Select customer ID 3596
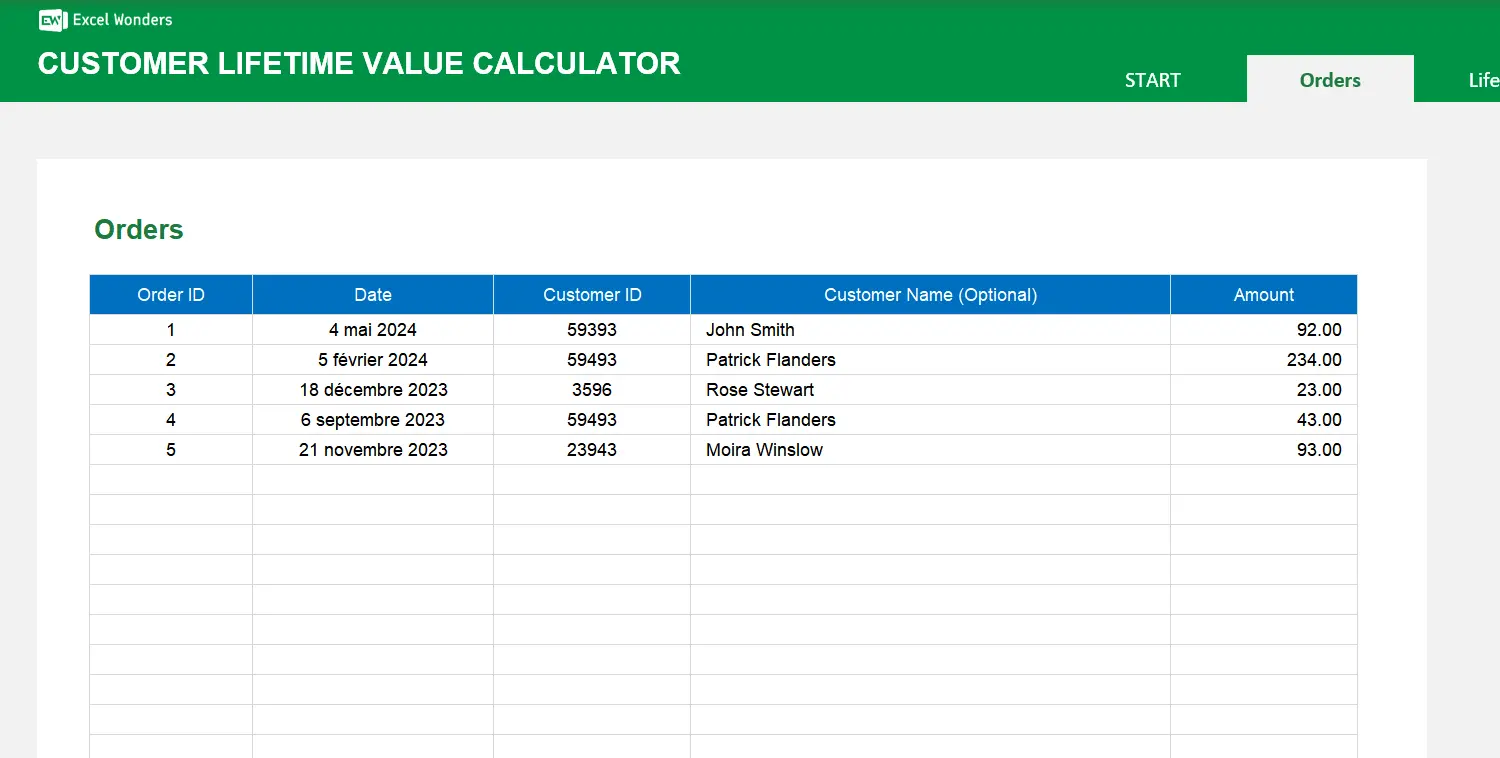This screenshot has width=1500, height=758. (x=591, y=389)
